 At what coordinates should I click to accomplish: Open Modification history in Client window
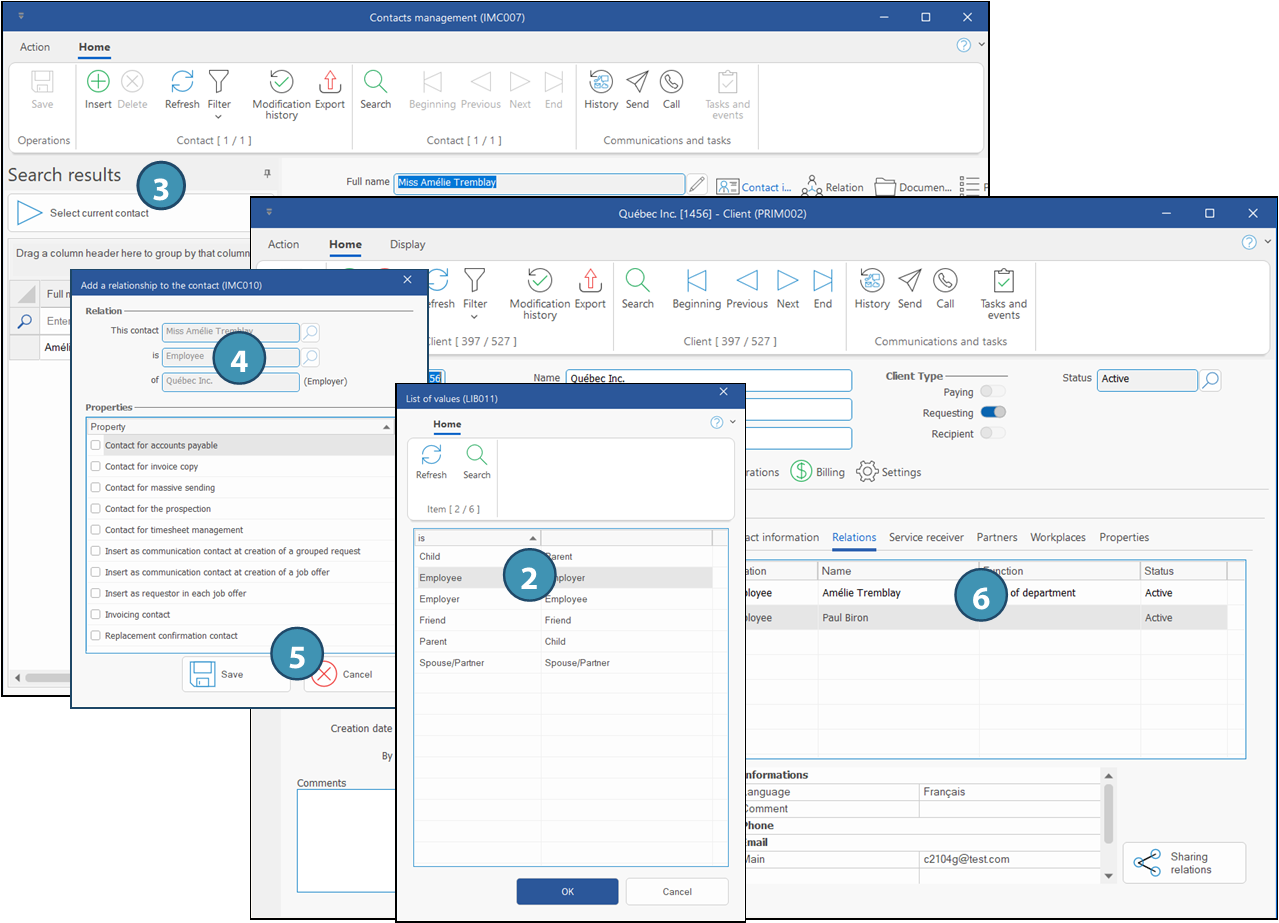coord(539,281)
